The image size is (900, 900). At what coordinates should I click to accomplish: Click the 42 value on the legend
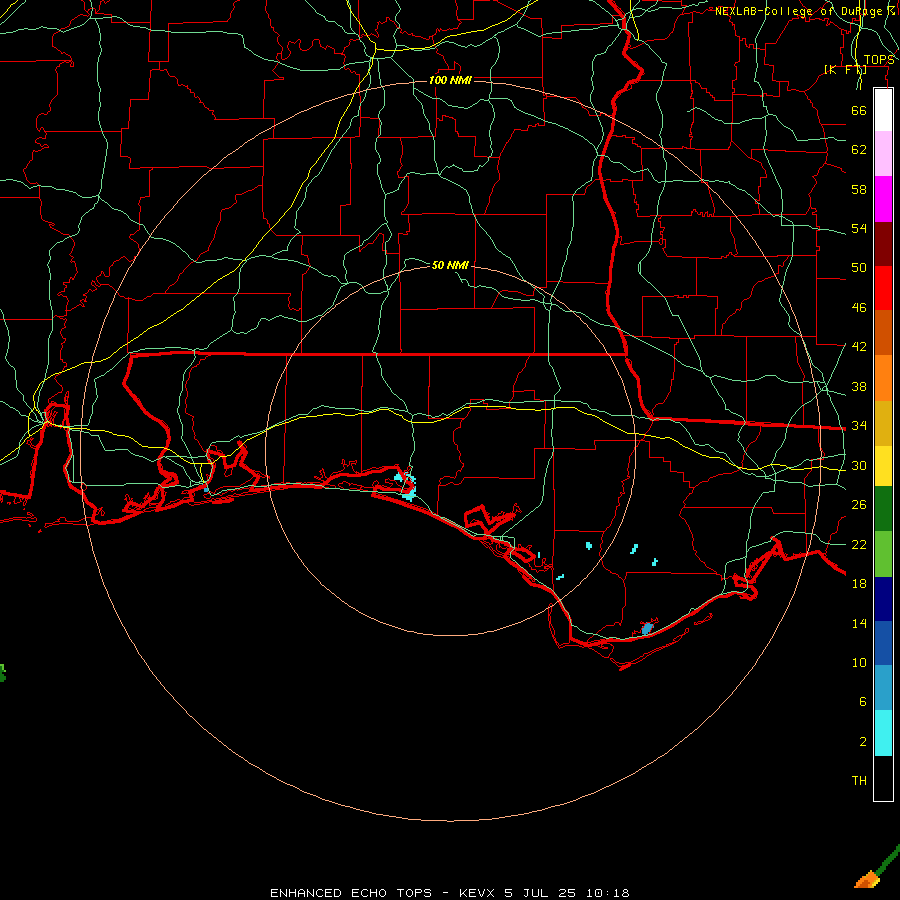[x=859, y=347]
